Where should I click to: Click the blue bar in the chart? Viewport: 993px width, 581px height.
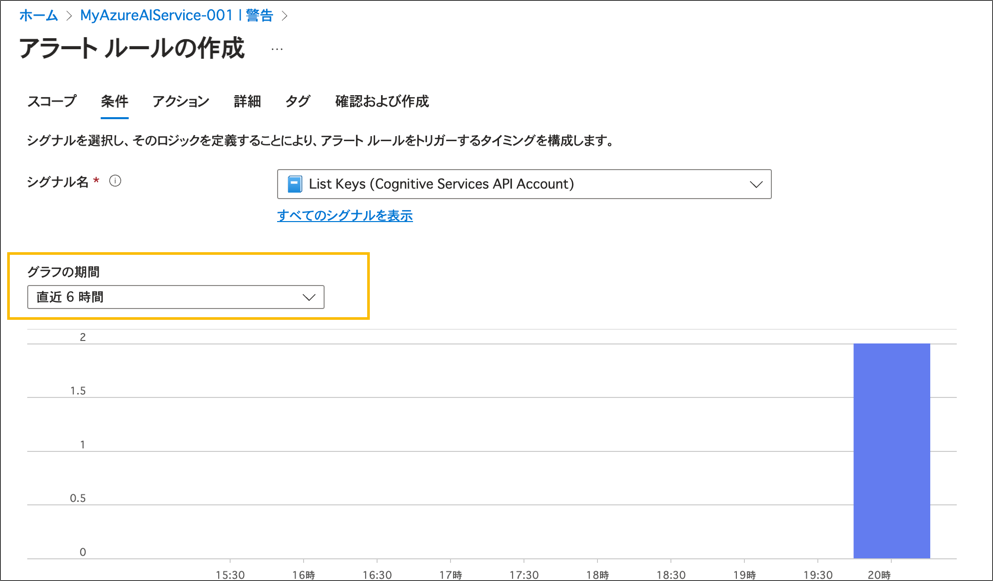tap(892, 450)
